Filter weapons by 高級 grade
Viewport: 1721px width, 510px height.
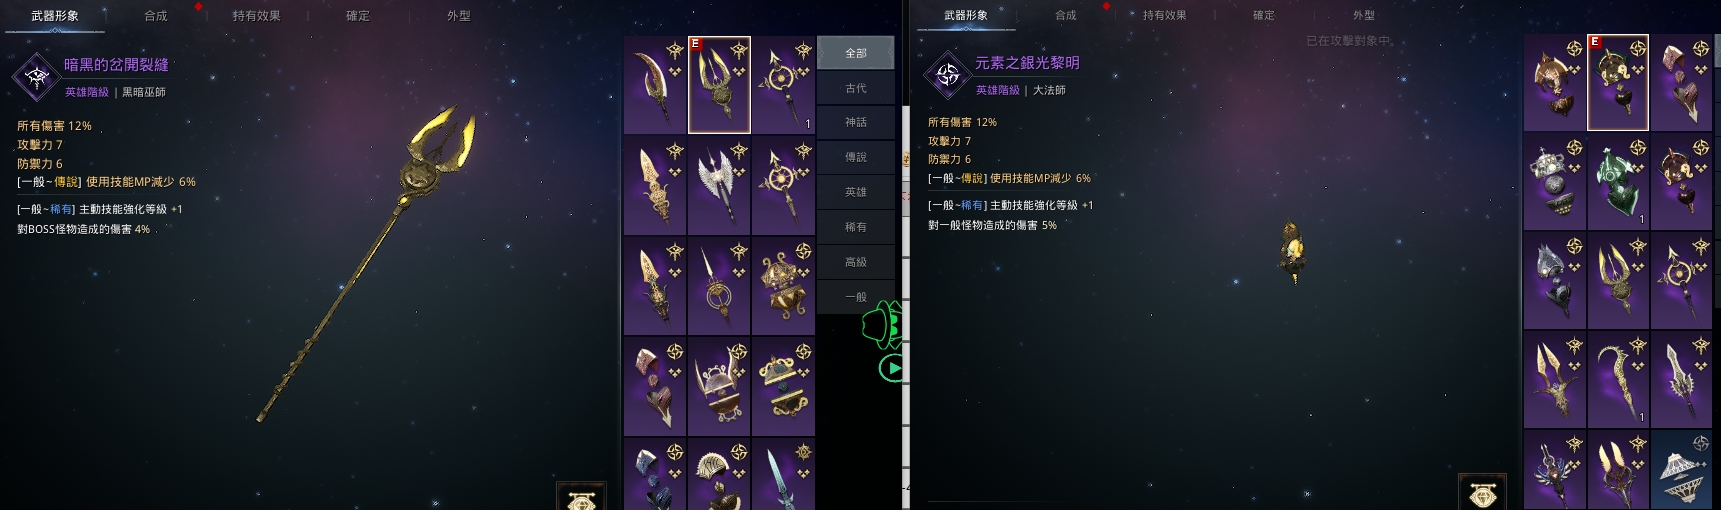[856, 262]
